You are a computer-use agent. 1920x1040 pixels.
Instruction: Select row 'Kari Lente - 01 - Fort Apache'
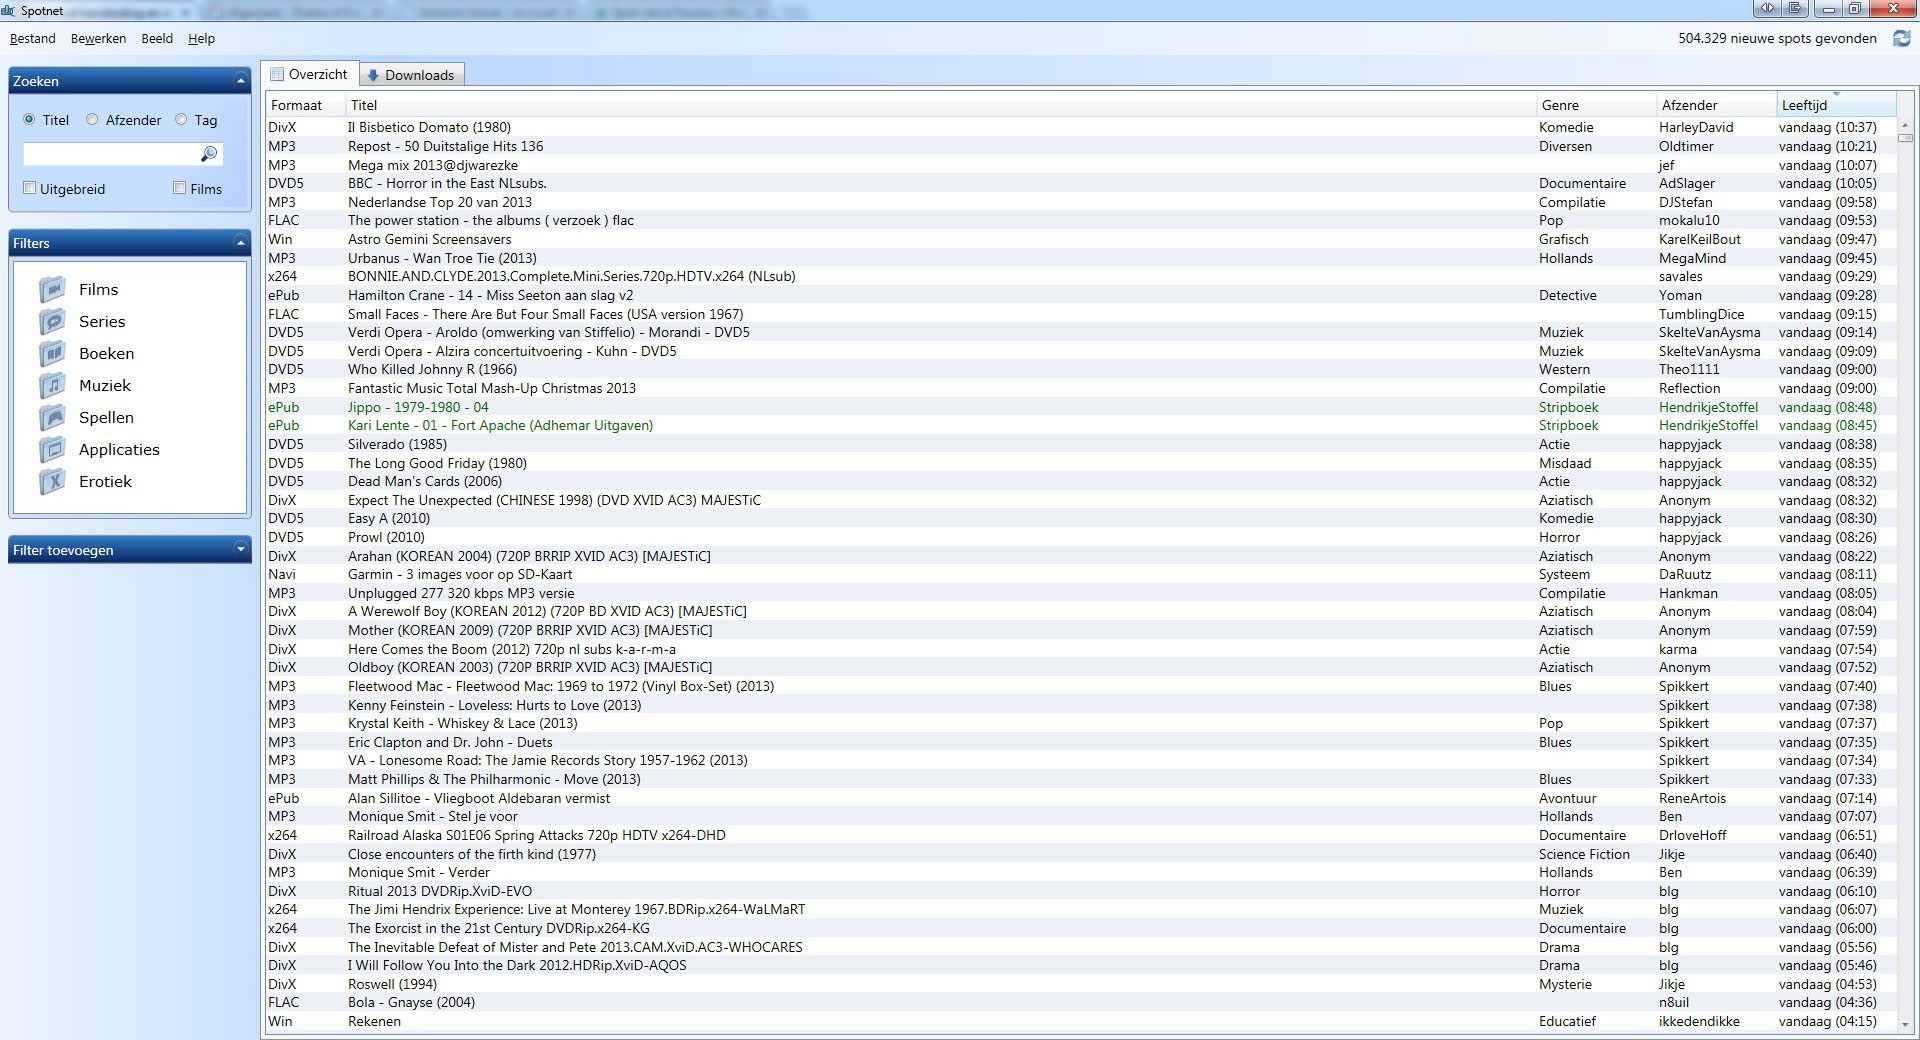click(x=1080, y=425)
